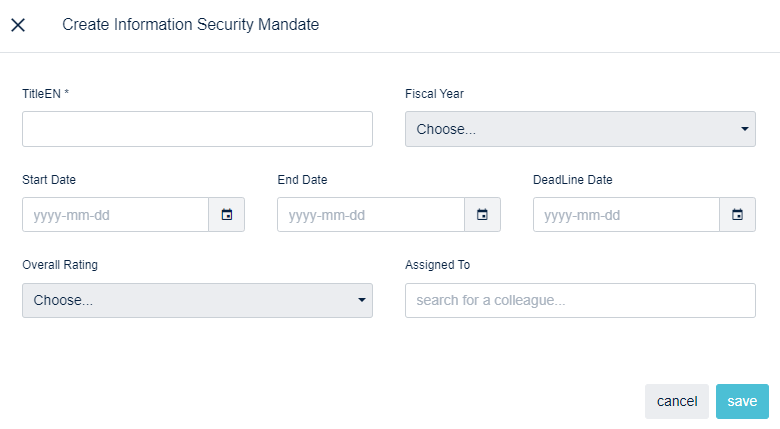Screen dimensions: 780x429
Task: Click the Start Date label text
Action: pos(49,180)
